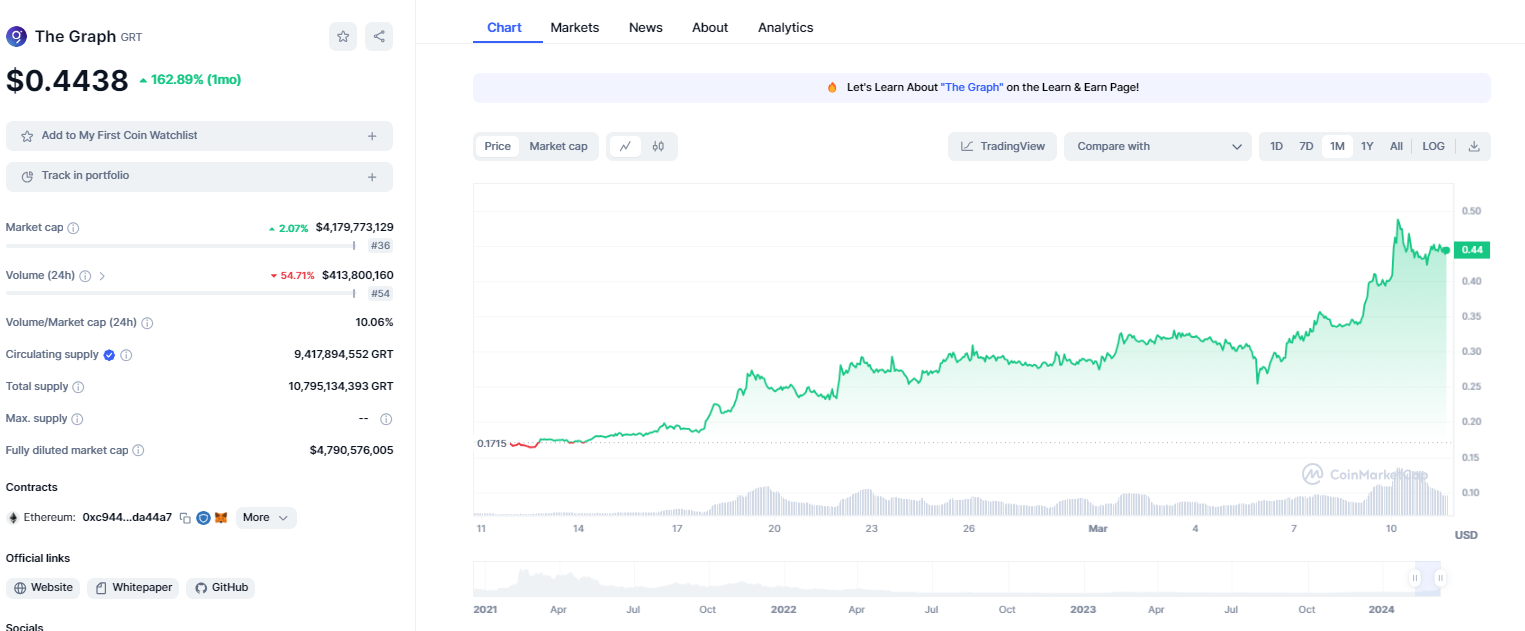
Task: Show Max. supply info icon
Action: [x=77, y=419]
